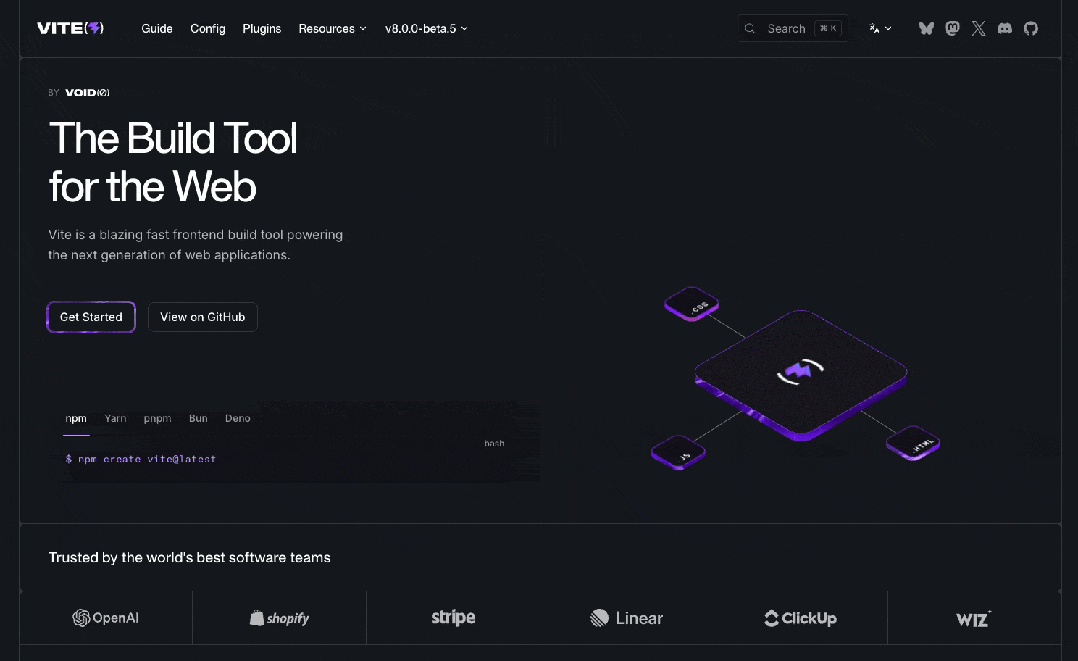Switch to the pnpm command tab

tap(157, 418)
